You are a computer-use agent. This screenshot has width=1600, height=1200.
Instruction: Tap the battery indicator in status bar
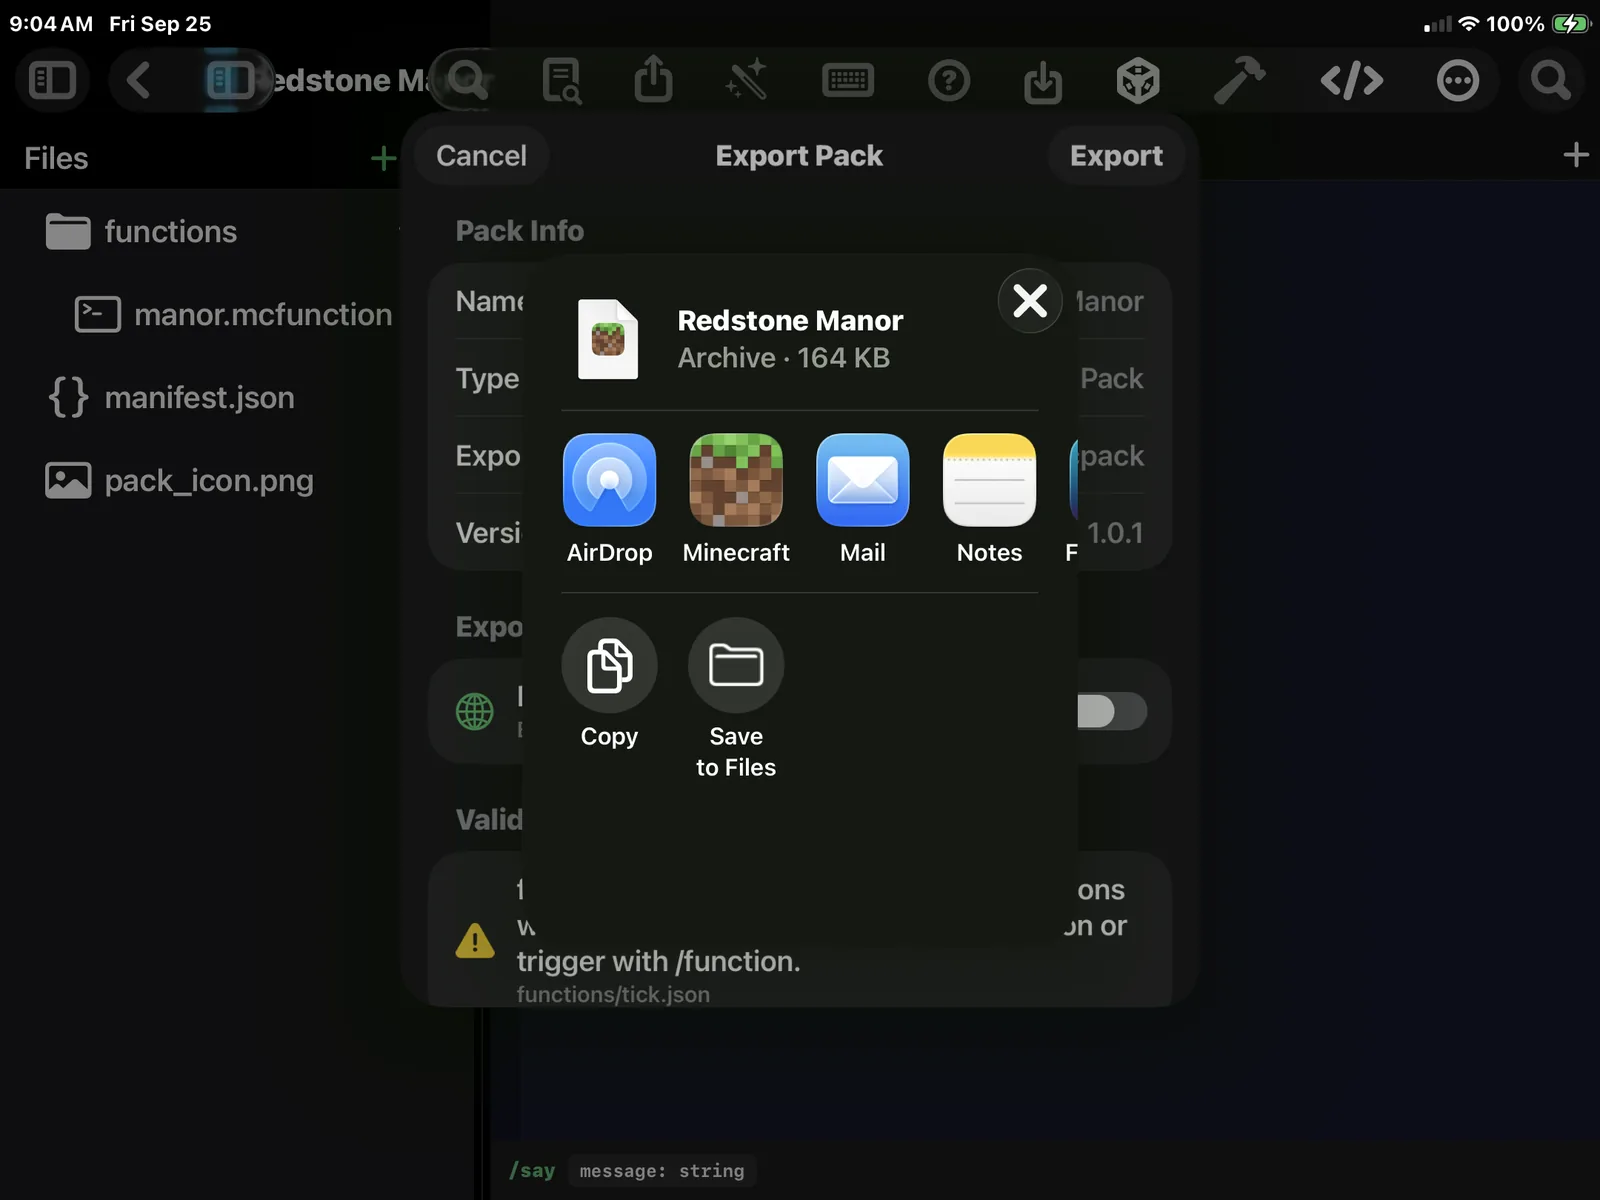[1571, 23]
